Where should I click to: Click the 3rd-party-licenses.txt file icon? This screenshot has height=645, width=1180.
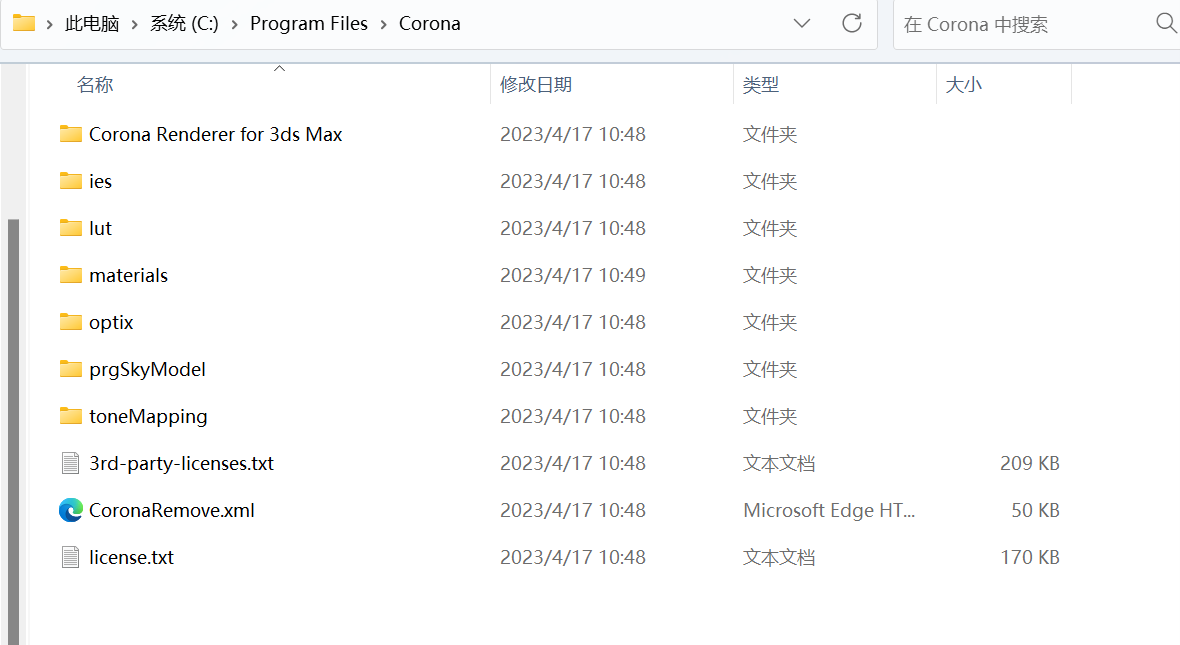(71, 463)
